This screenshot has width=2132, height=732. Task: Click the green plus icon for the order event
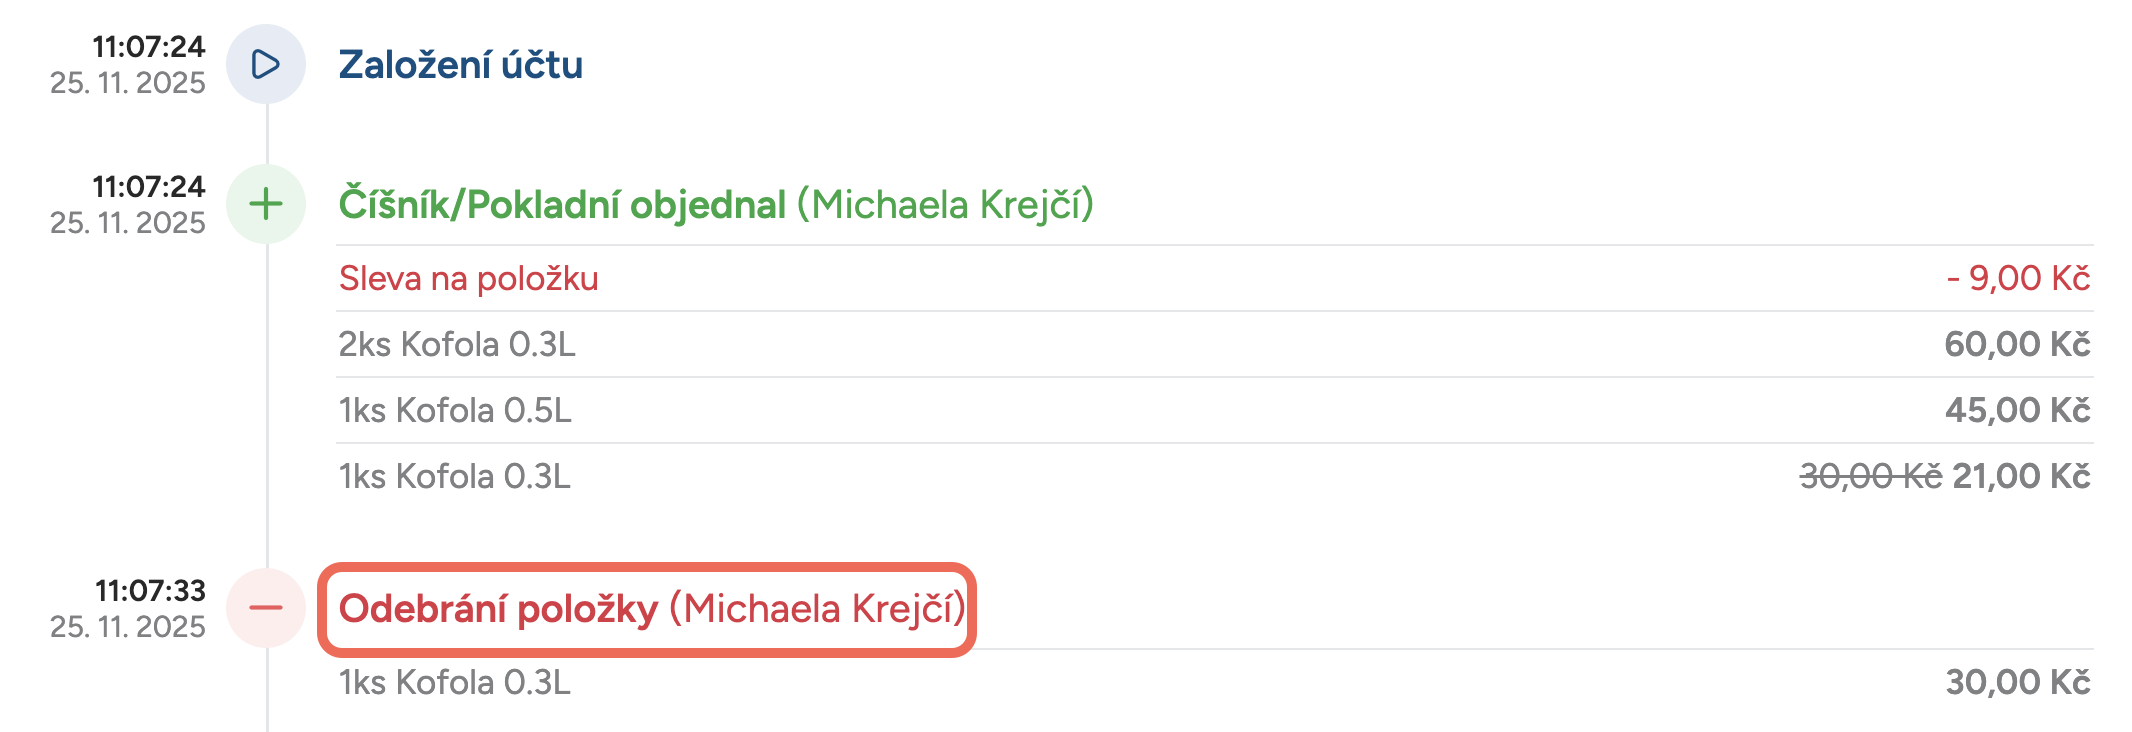point(266,204)
